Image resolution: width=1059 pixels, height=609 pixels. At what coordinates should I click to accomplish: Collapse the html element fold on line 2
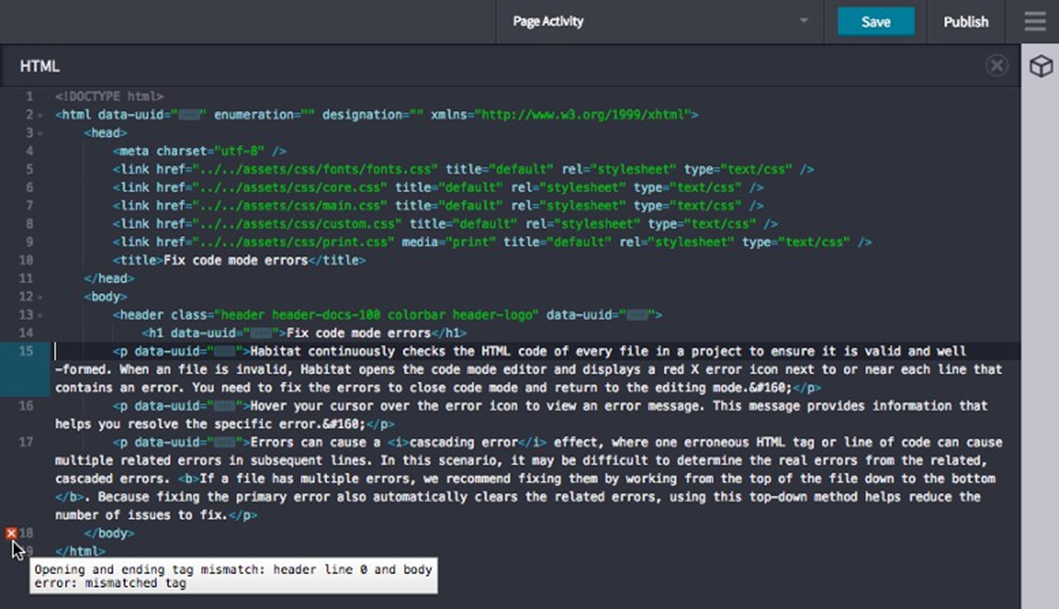click(42, 114)
